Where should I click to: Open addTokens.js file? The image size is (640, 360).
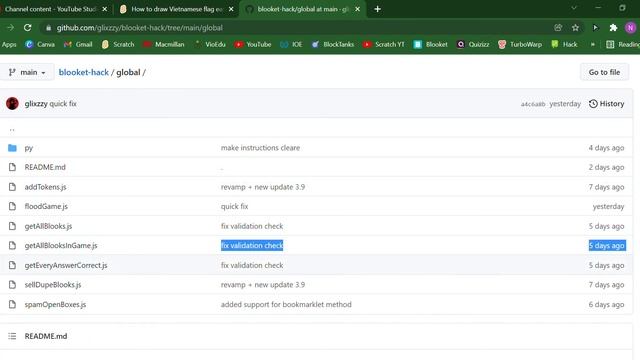pos(45,187)
